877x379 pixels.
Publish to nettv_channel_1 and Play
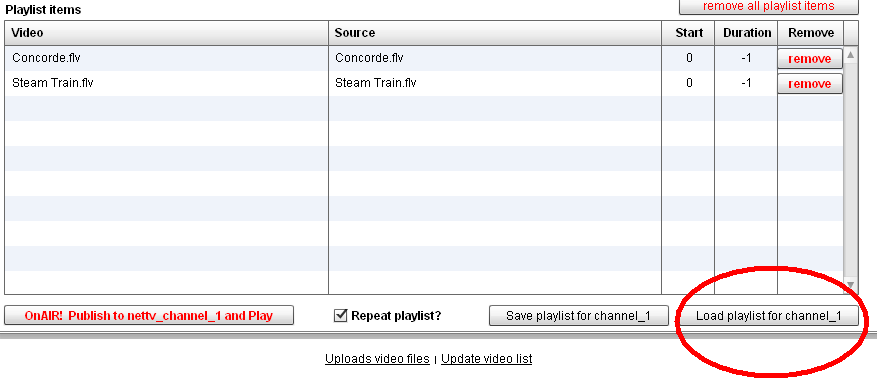click(x=149, y=315)
